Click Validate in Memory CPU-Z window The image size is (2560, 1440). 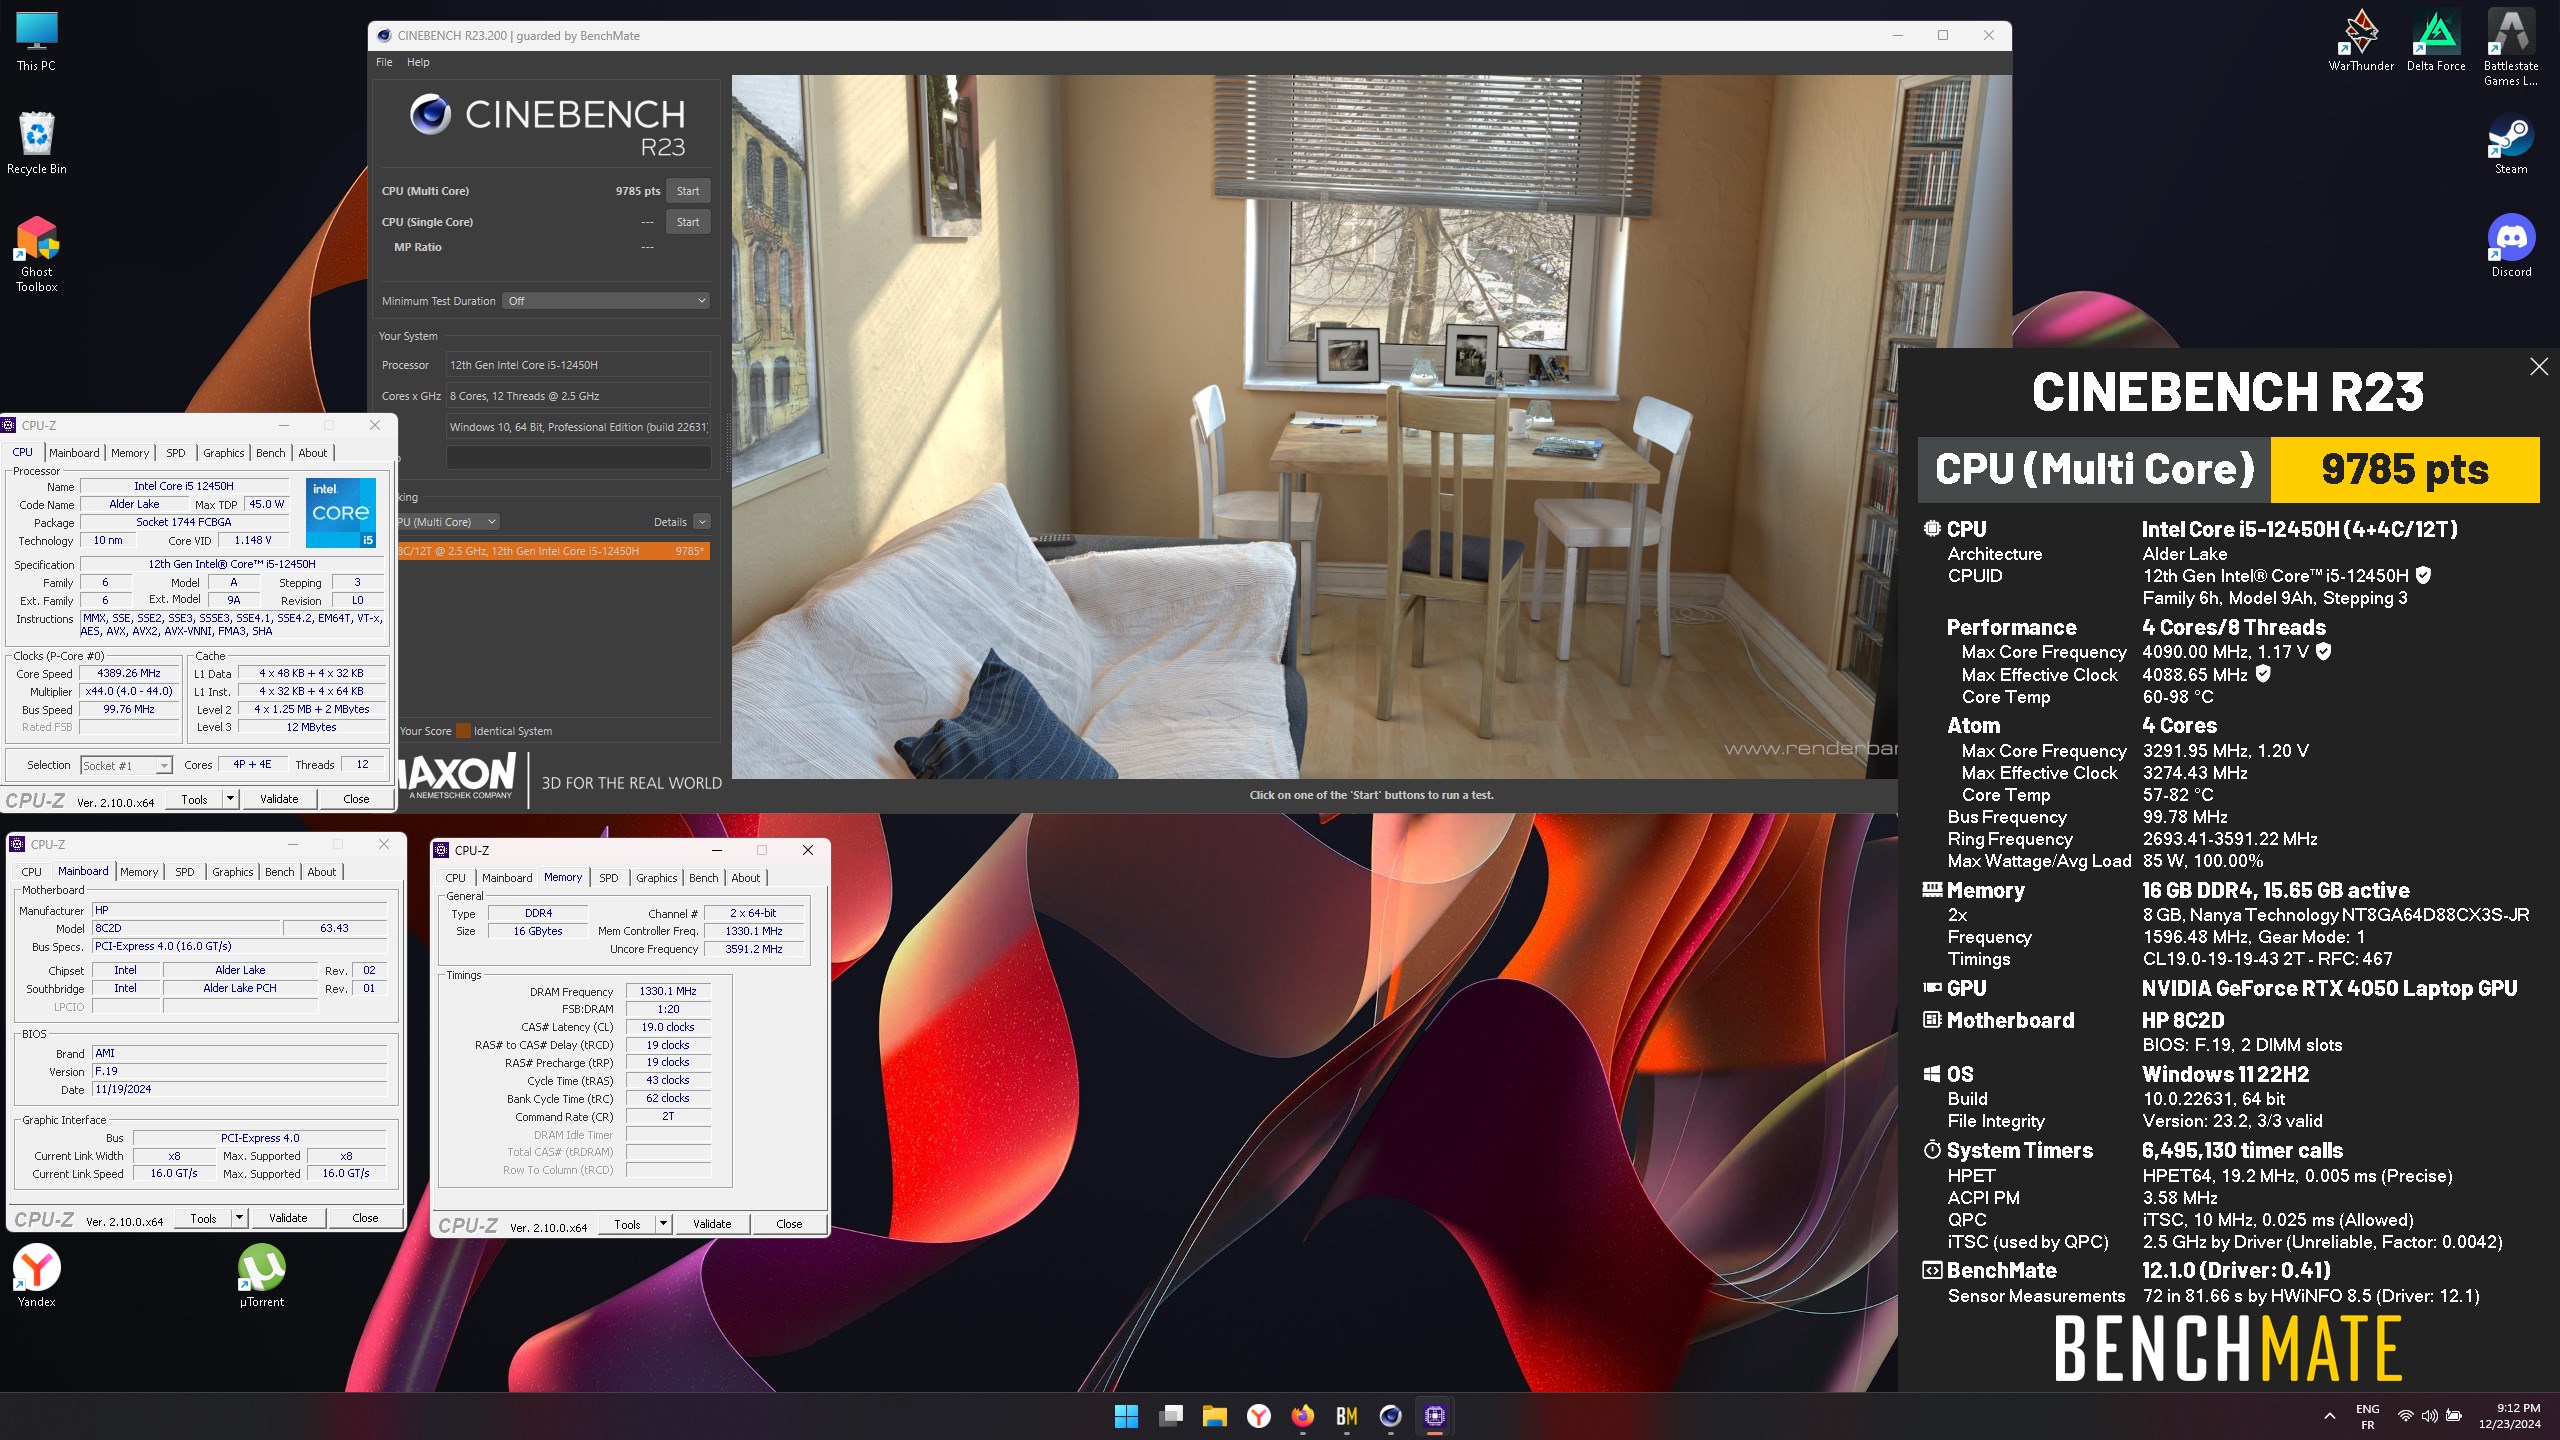pyautogui.click(x=712, y=1224)
